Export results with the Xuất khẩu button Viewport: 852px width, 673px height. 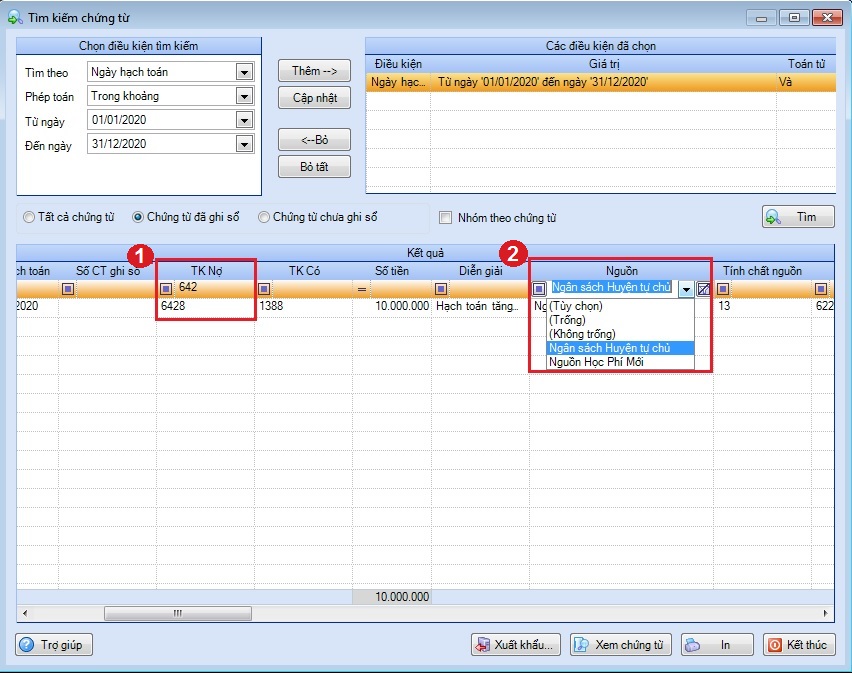pos(516,645)
